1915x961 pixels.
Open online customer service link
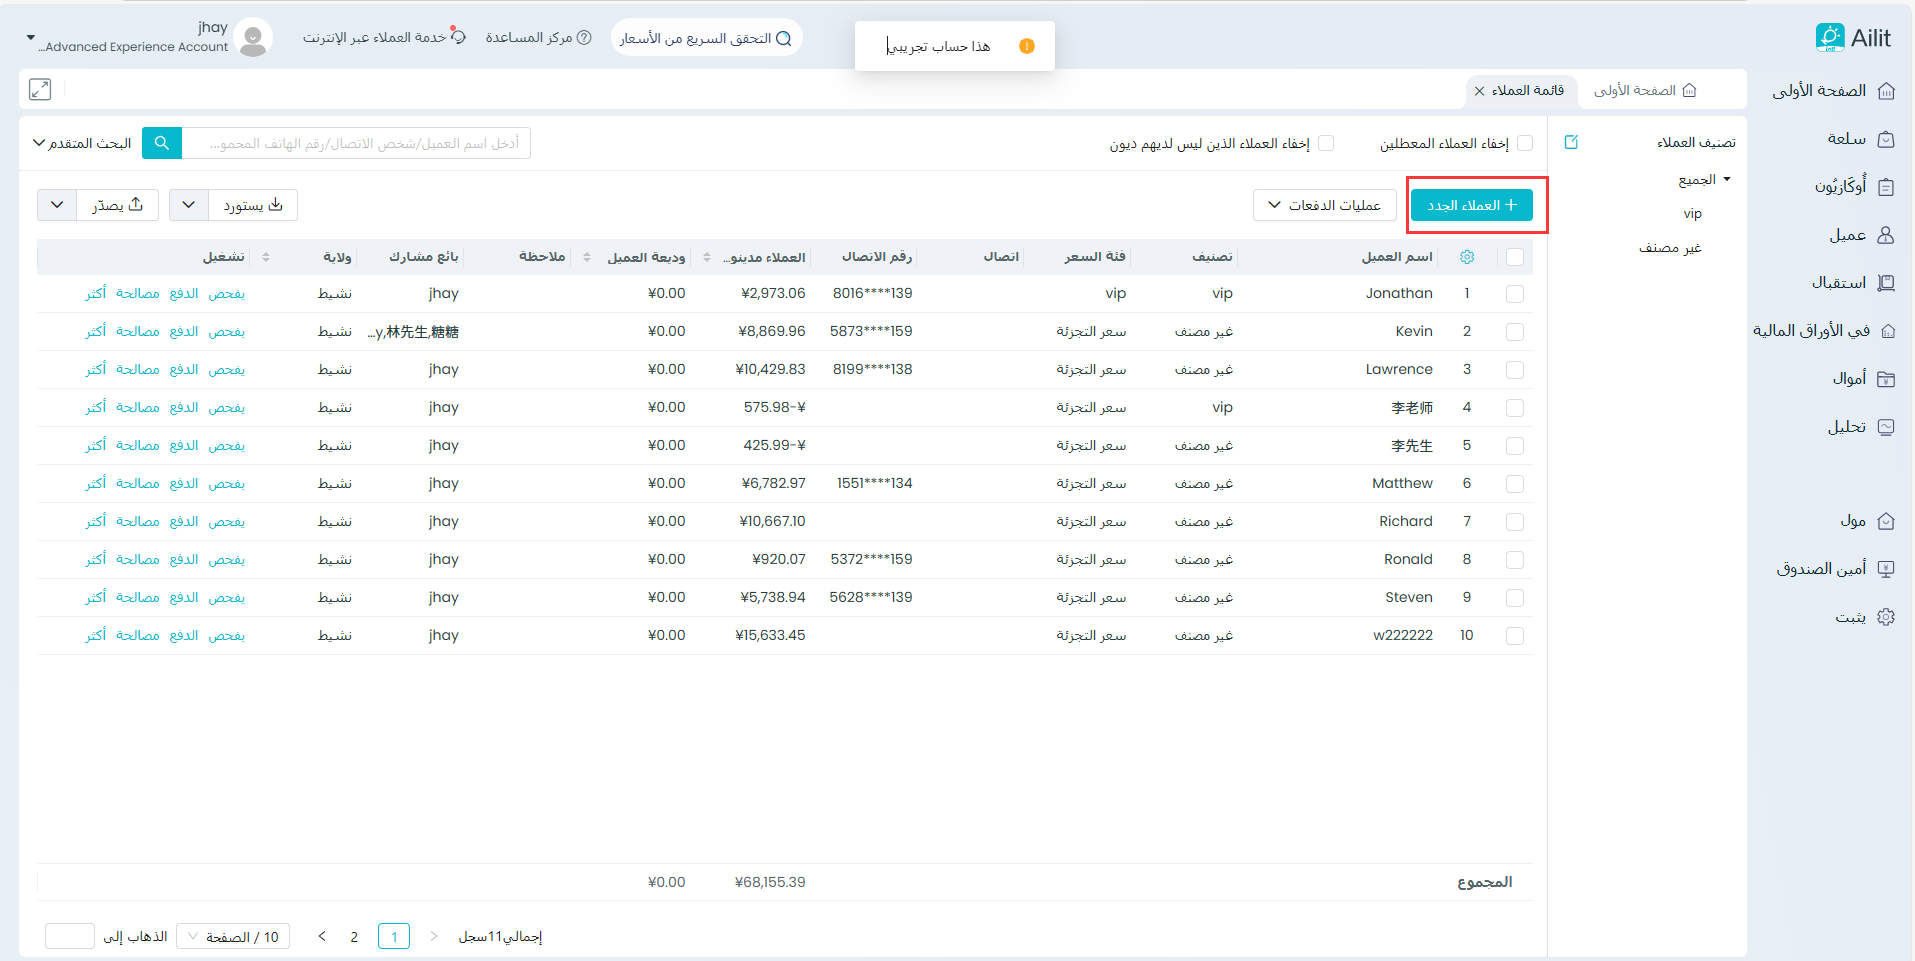(384, 38)
